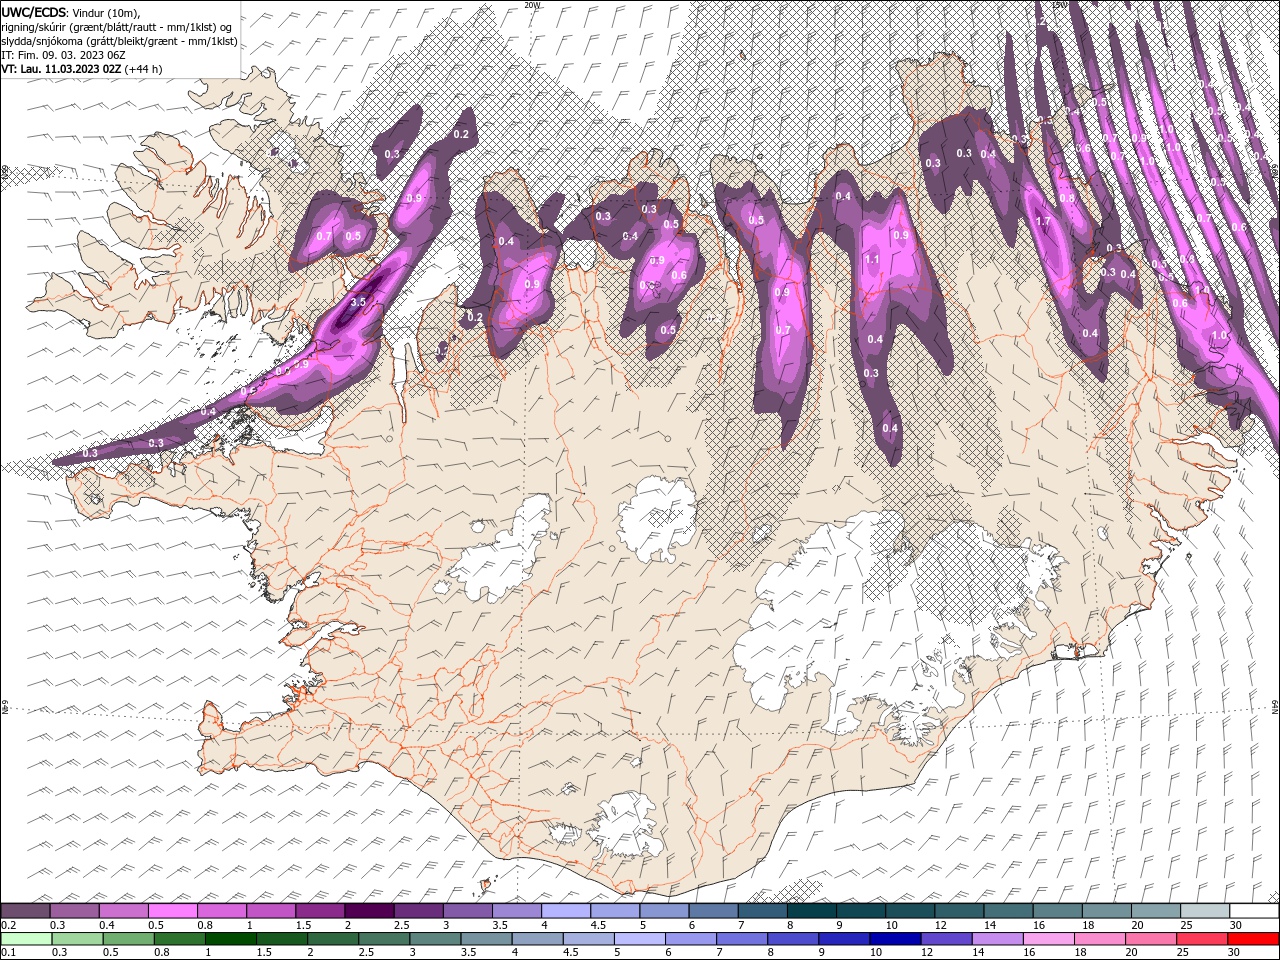1280x960 pixels.
Task: Click the white 30 swatch ending the snow scale
Action: pos(1254,911)
